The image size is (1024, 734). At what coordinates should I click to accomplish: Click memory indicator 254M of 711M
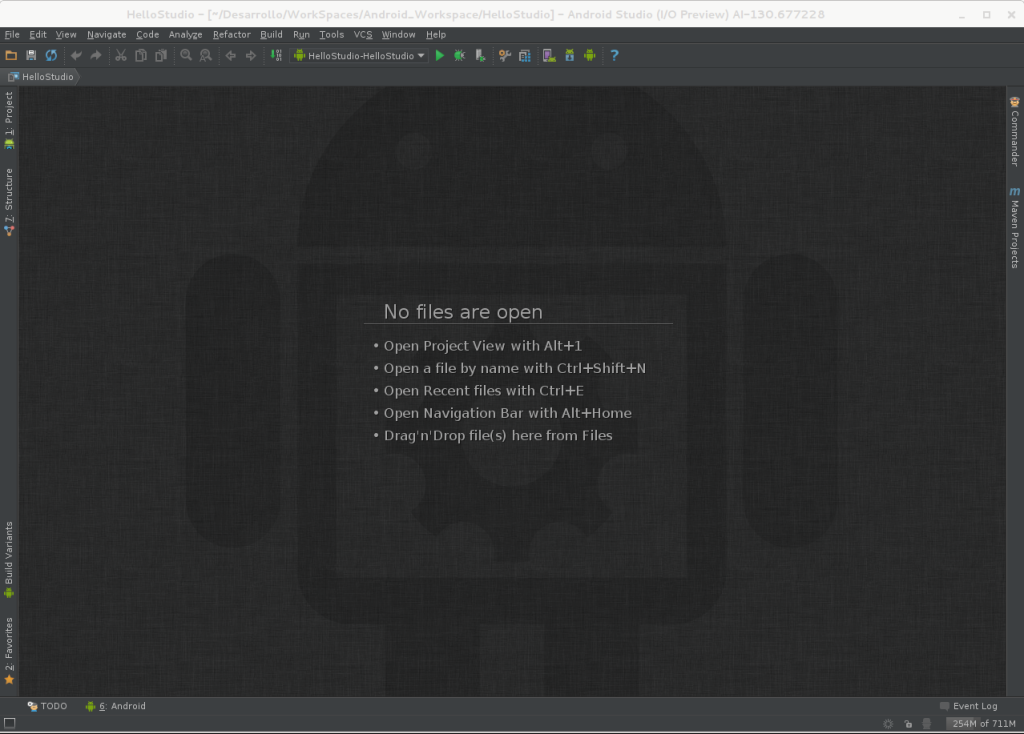click(x=983, y=724)
